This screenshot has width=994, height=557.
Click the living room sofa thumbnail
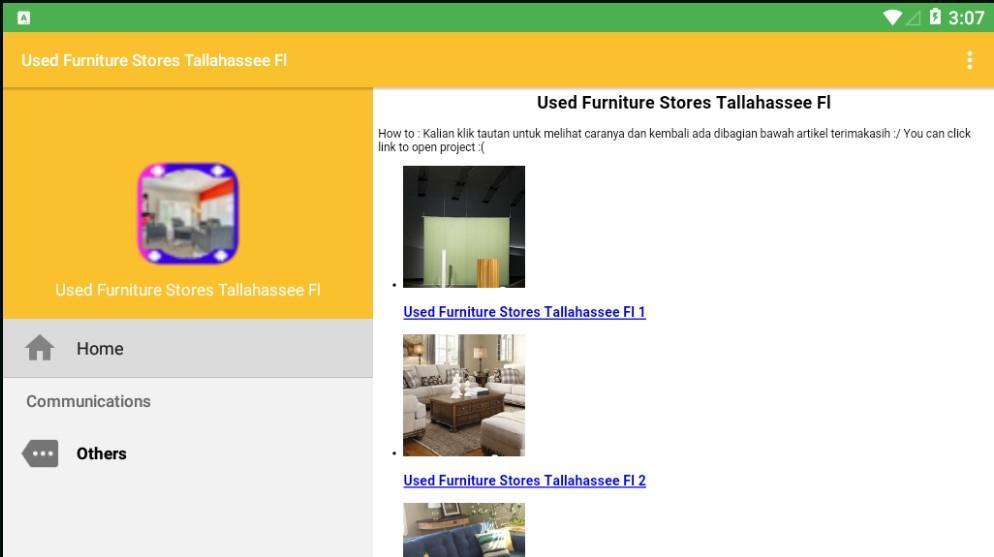tap(464, 395)
